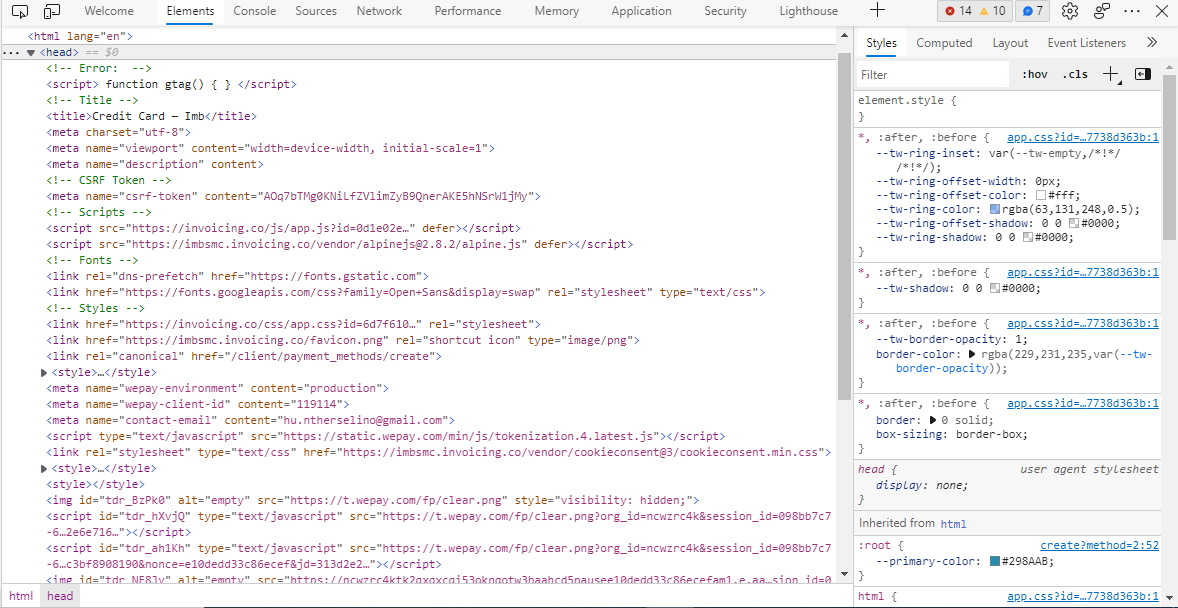1178x608 pixels.
Task: Open the Performance tab
Action: pyautogui.click(x=467, y=11)
